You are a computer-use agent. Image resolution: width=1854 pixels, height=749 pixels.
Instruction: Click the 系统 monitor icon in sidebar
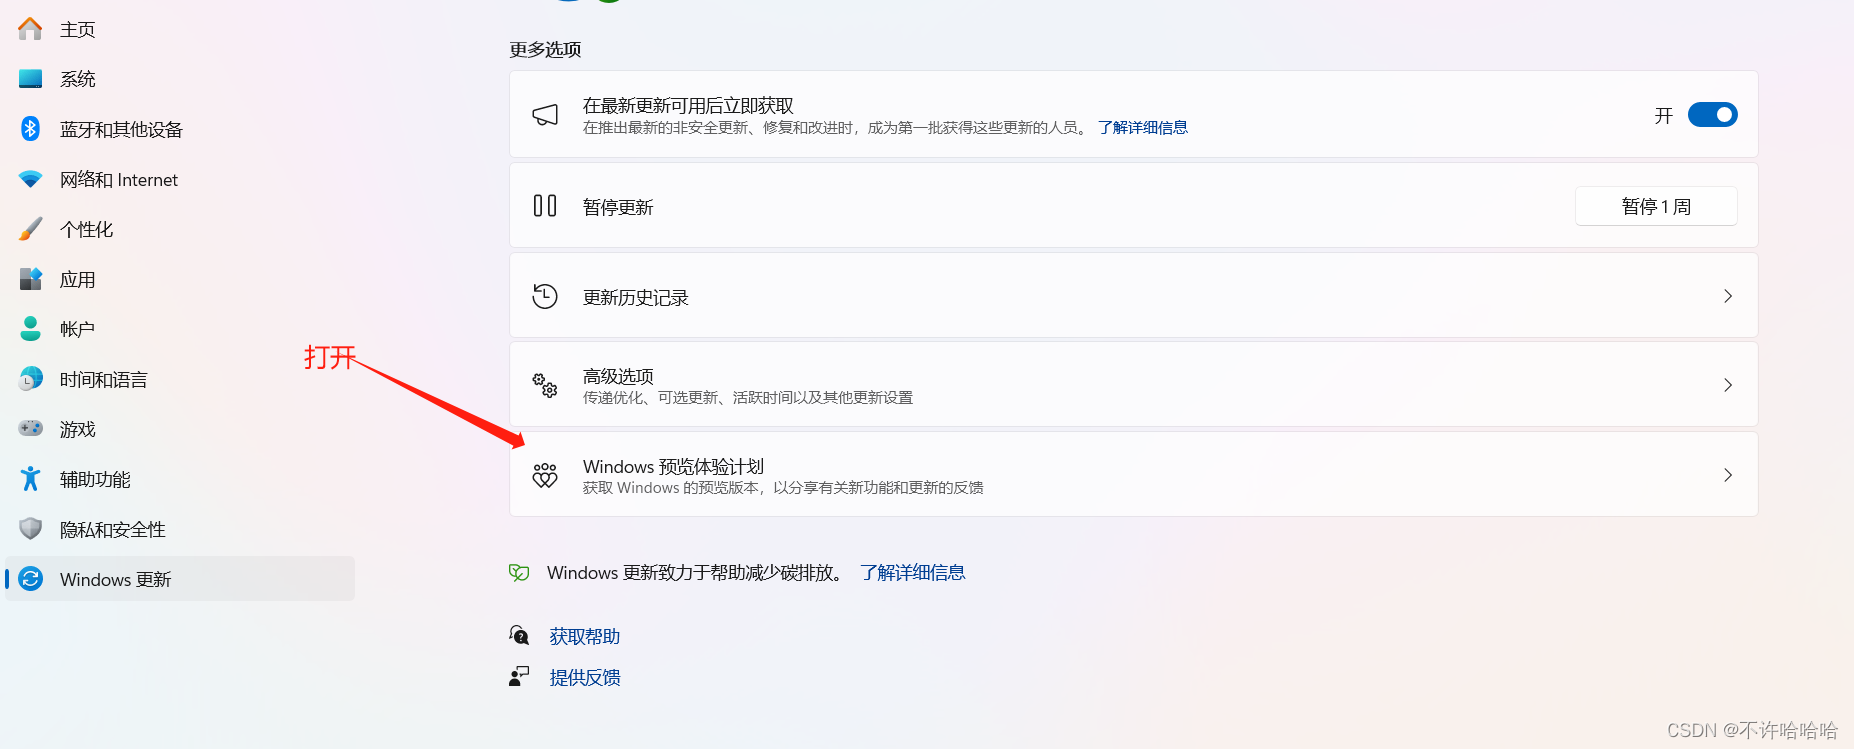point(30,78)
